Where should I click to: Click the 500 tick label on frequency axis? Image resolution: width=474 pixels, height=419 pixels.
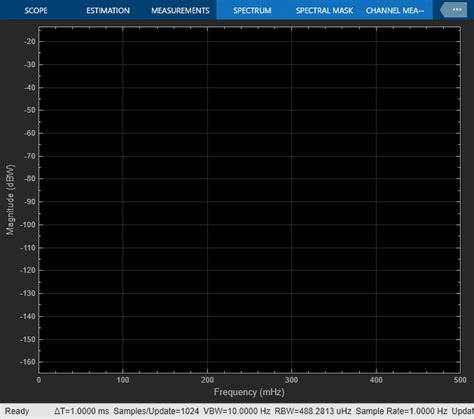coord(460,380)
